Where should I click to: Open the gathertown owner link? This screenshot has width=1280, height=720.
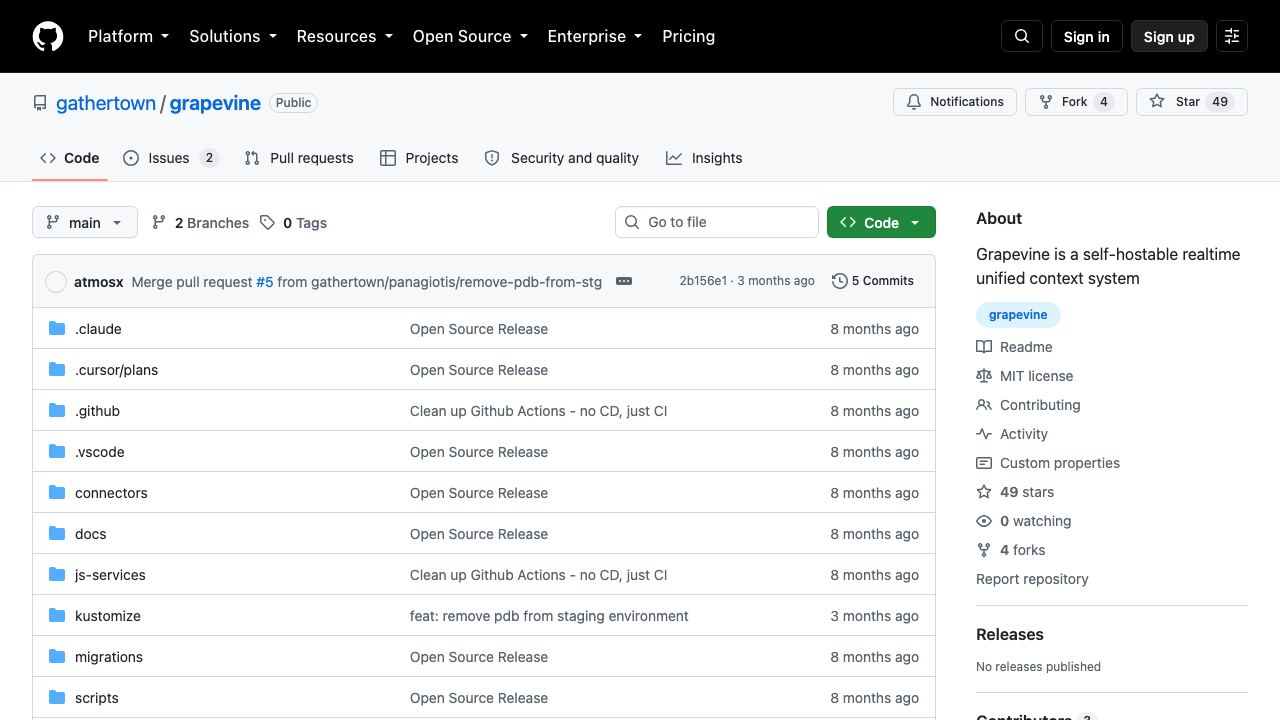(106, 103)
